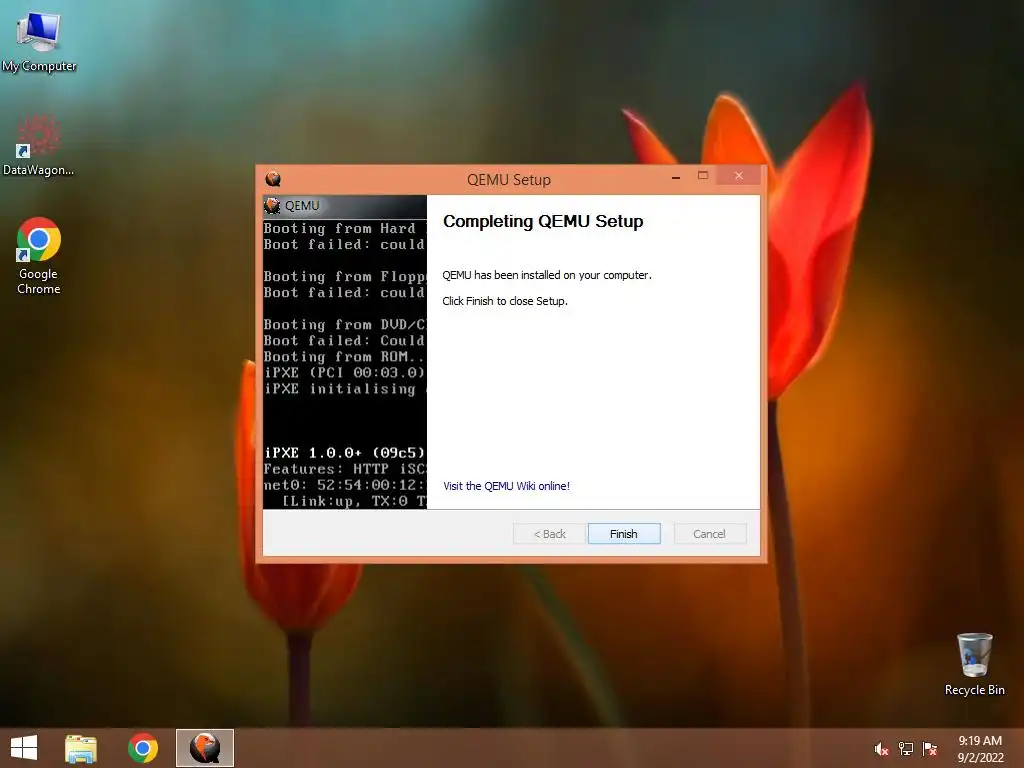The image size is (1024, 768).
Task: Select the My Computer desktop icon
Action: (39, 42)
